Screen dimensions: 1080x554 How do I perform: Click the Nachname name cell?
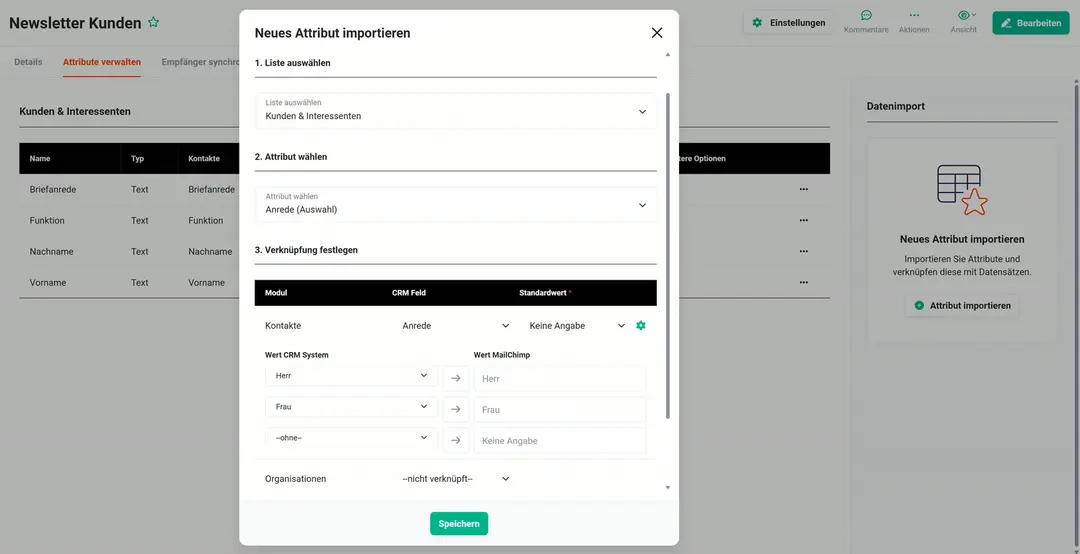tap(52, 252)
